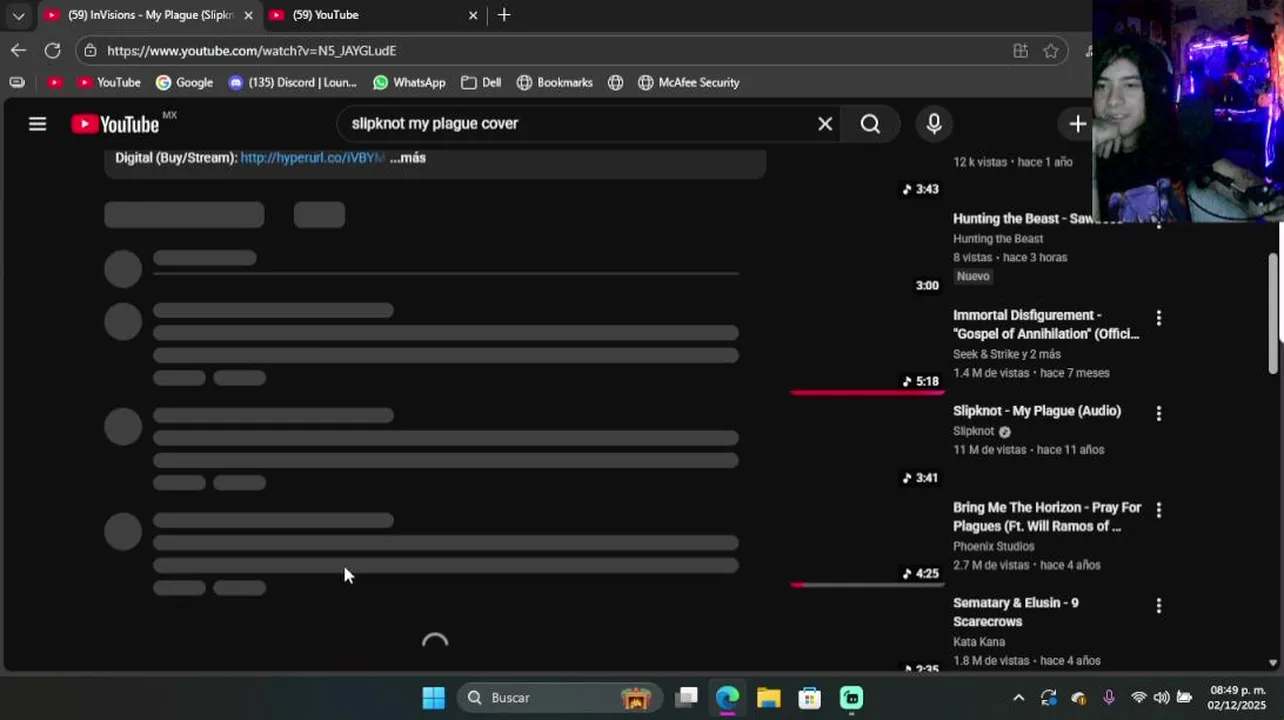The width and height of the screenshot is (1284, 720).
Task: Open the Windows Start menu
Action: (433, 698)
